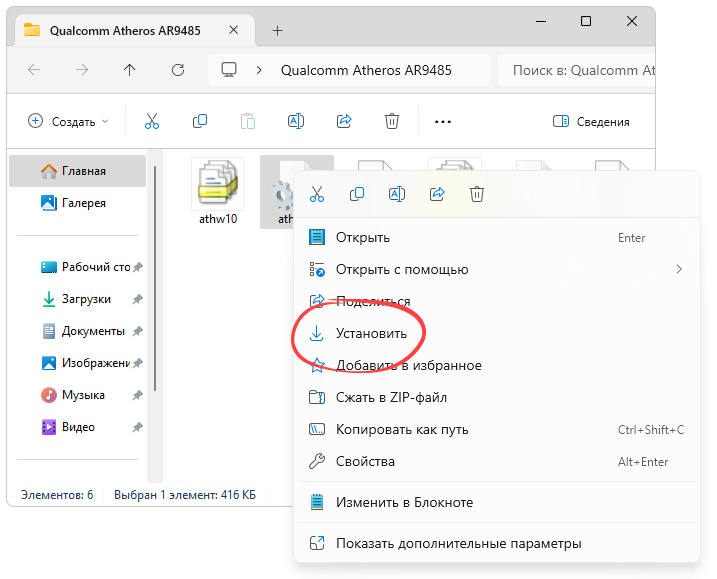Click the navigation pane vertical scrollbar
717x579 pixels.
[155, 279]
